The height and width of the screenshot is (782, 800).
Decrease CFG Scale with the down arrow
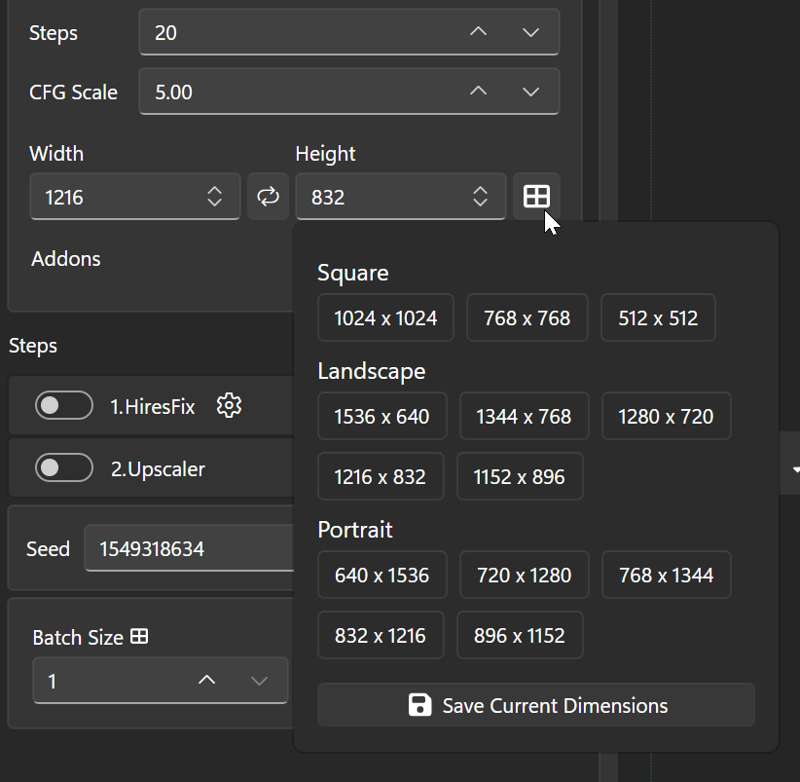pos(531,92)
